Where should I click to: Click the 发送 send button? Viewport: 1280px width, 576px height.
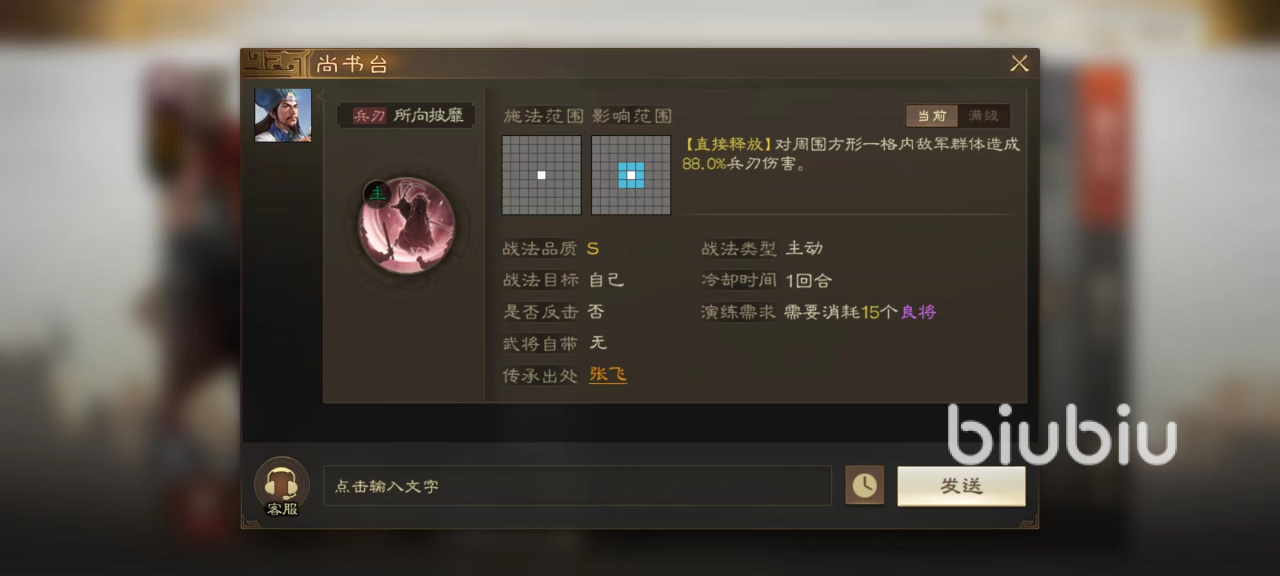[961, 486]
